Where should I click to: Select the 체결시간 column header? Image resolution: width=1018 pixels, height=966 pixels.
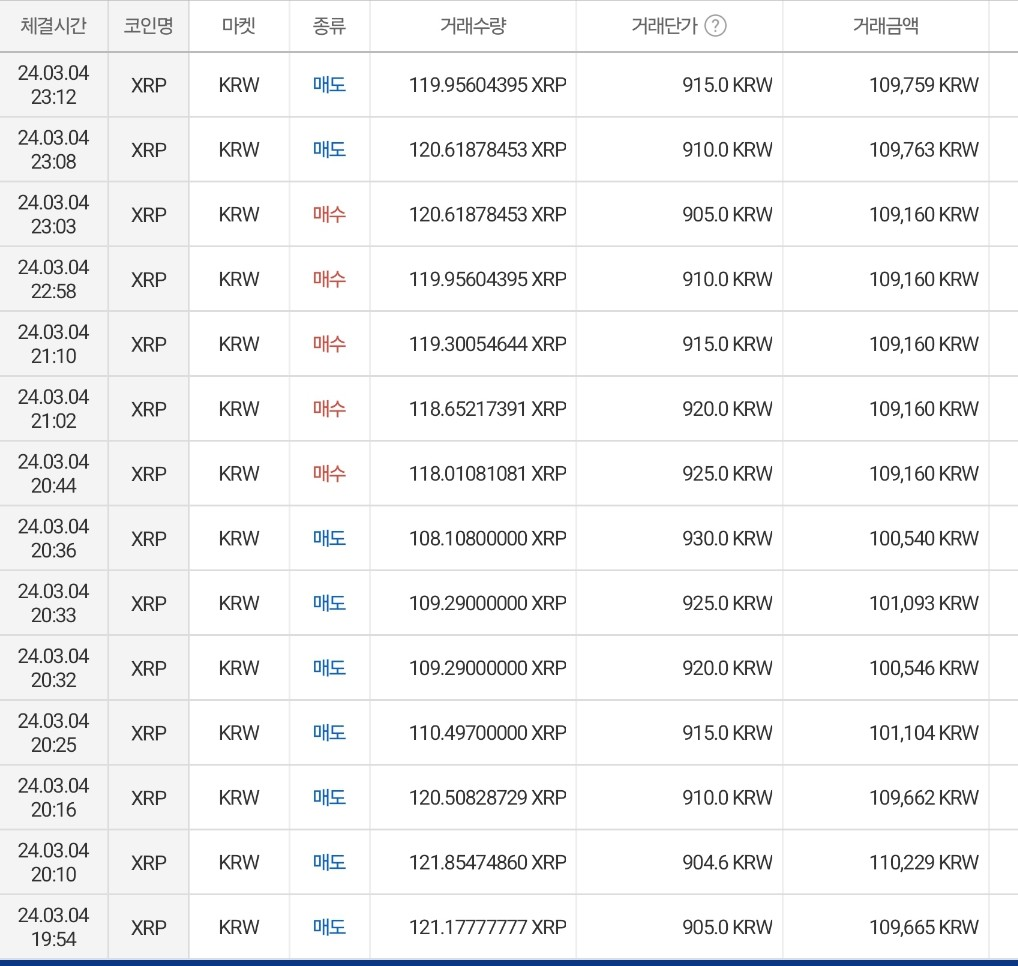53,26
